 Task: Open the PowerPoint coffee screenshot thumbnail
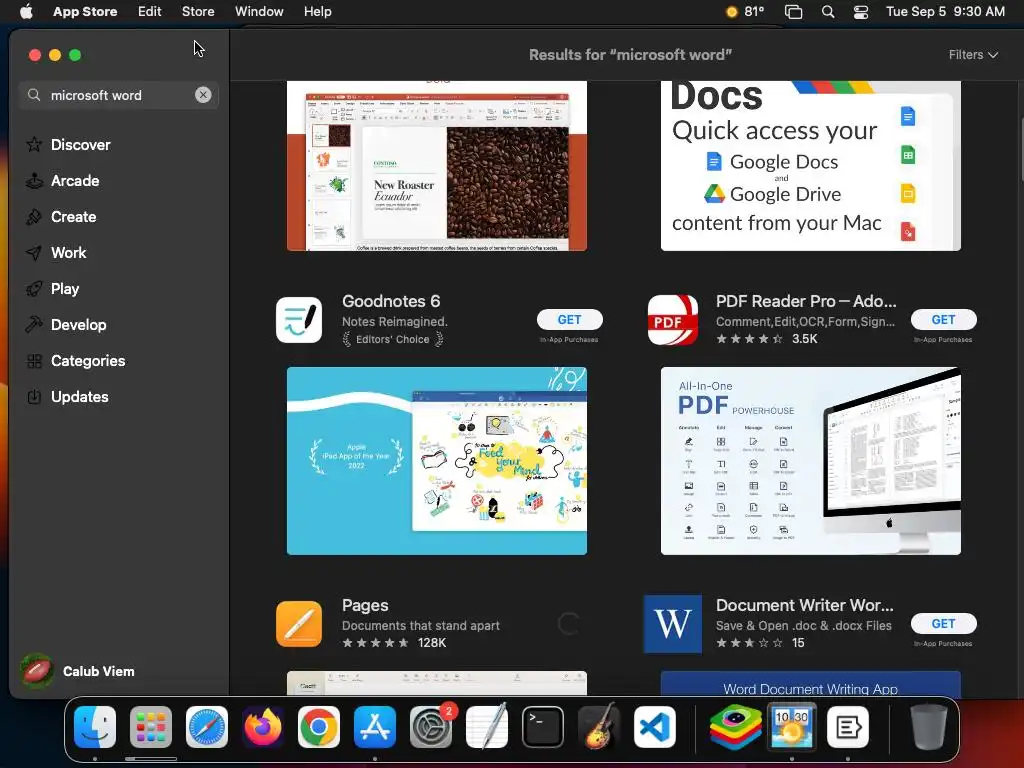coord(437,166)
